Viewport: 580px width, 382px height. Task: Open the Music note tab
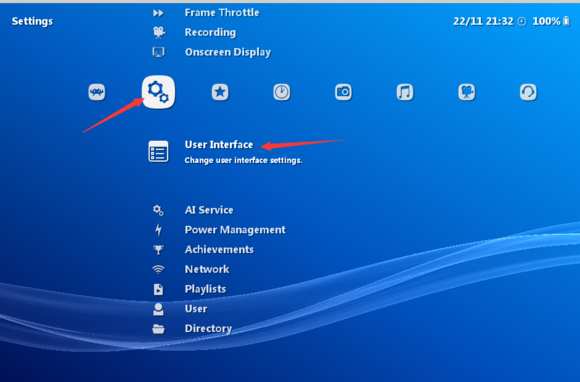[405, 92]
